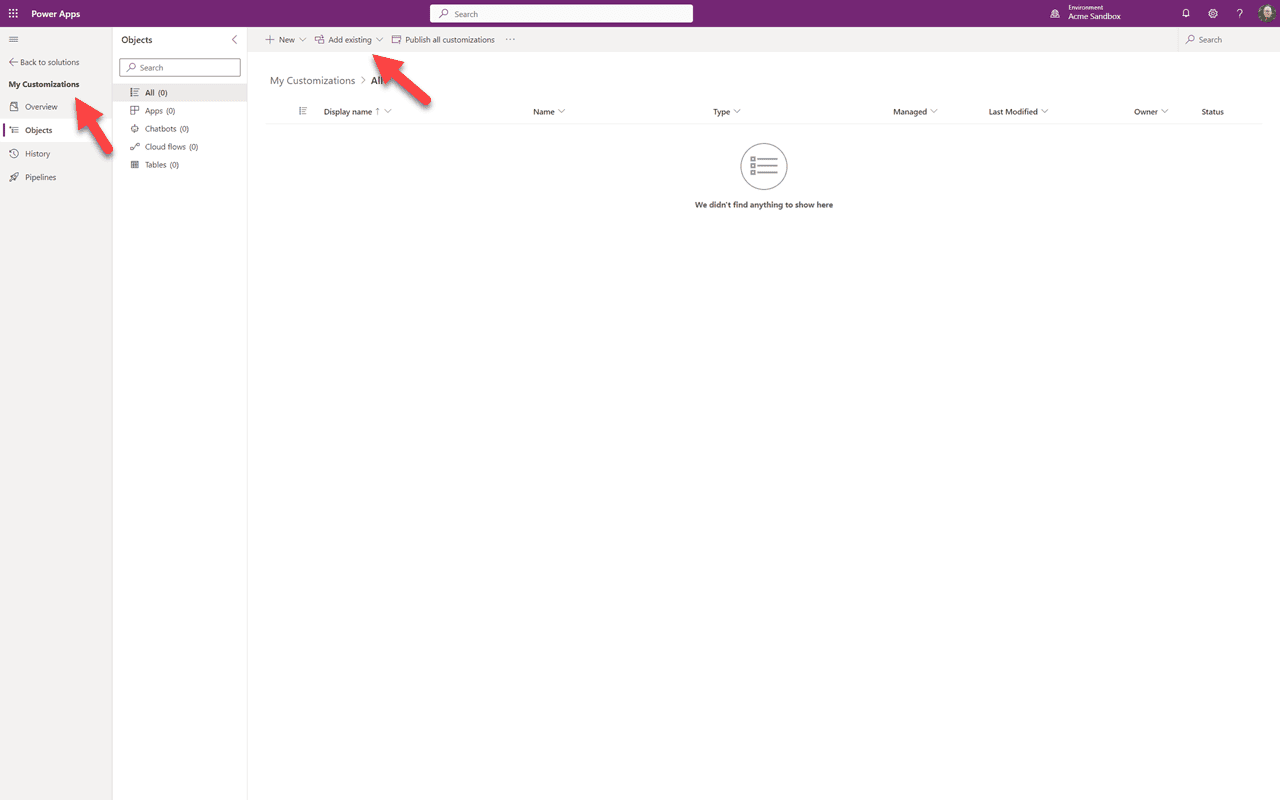Collapse the Objects panel chevron
This screenshot has height=800, width=1280.
tap(235, 40)
